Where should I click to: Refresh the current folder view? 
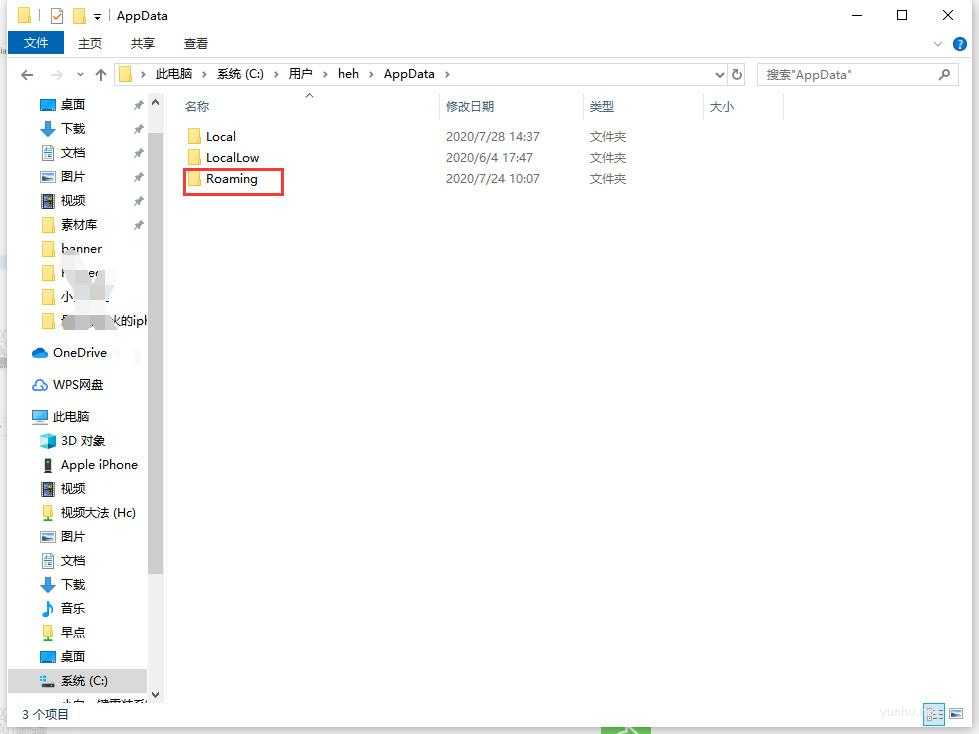(x=738, y=74)
